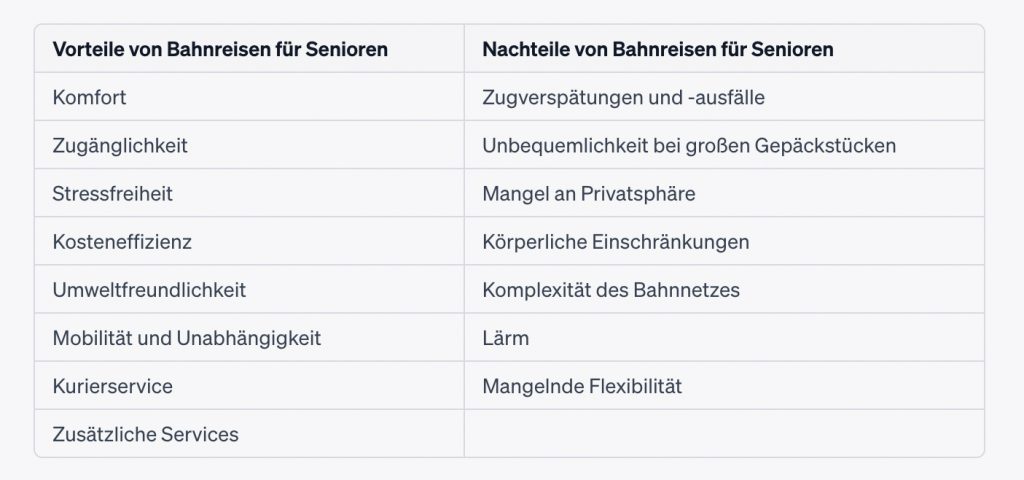Click the 'Zusätzliche Services' cell
This screenshot has height=480, width=1024.
[145, 434]
